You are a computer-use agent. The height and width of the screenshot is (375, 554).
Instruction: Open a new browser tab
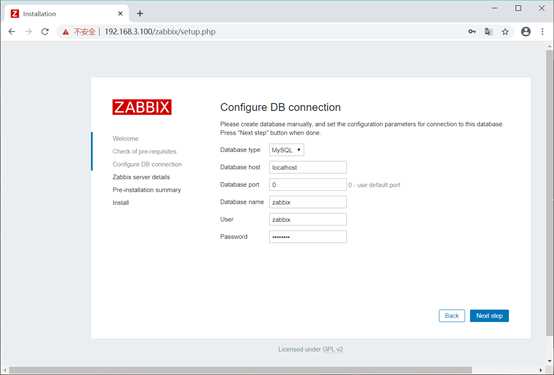coord(140,13)
